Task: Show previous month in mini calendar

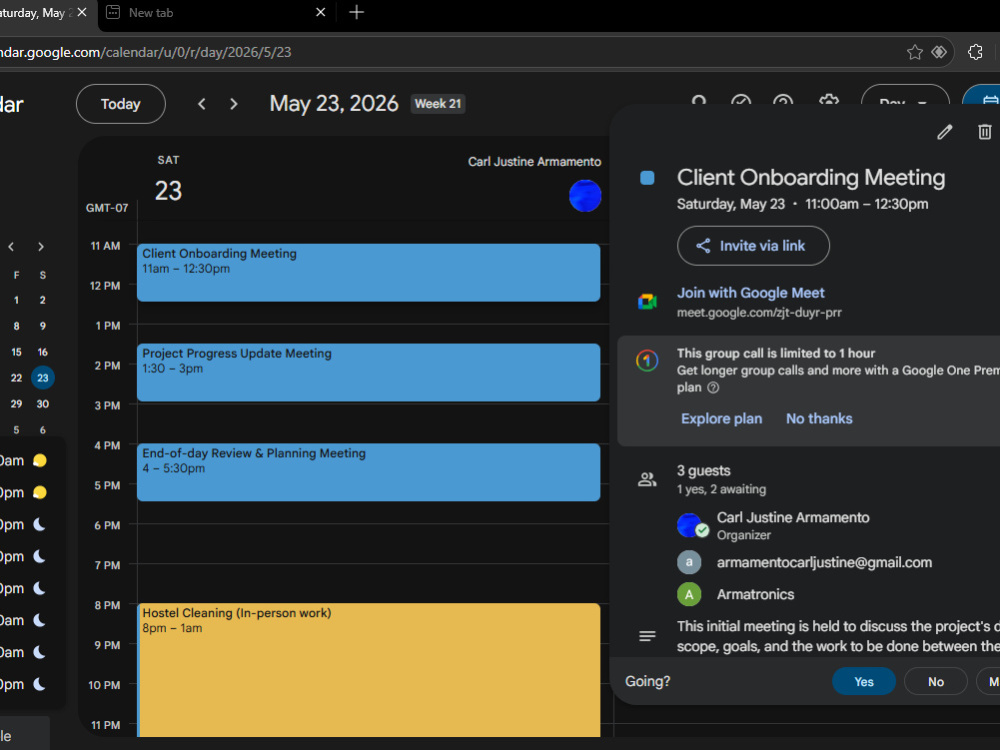Action: [x=11, y=247]
